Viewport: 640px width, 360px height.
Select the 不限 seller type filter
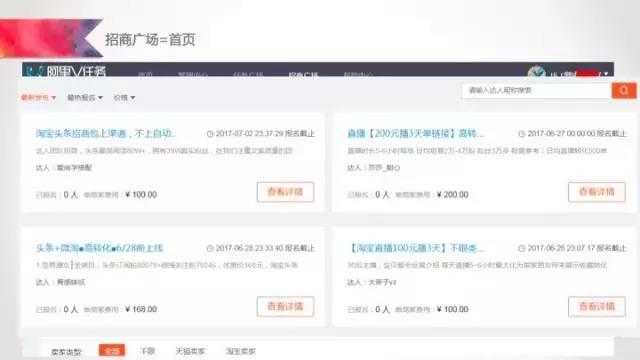point(147,351)
